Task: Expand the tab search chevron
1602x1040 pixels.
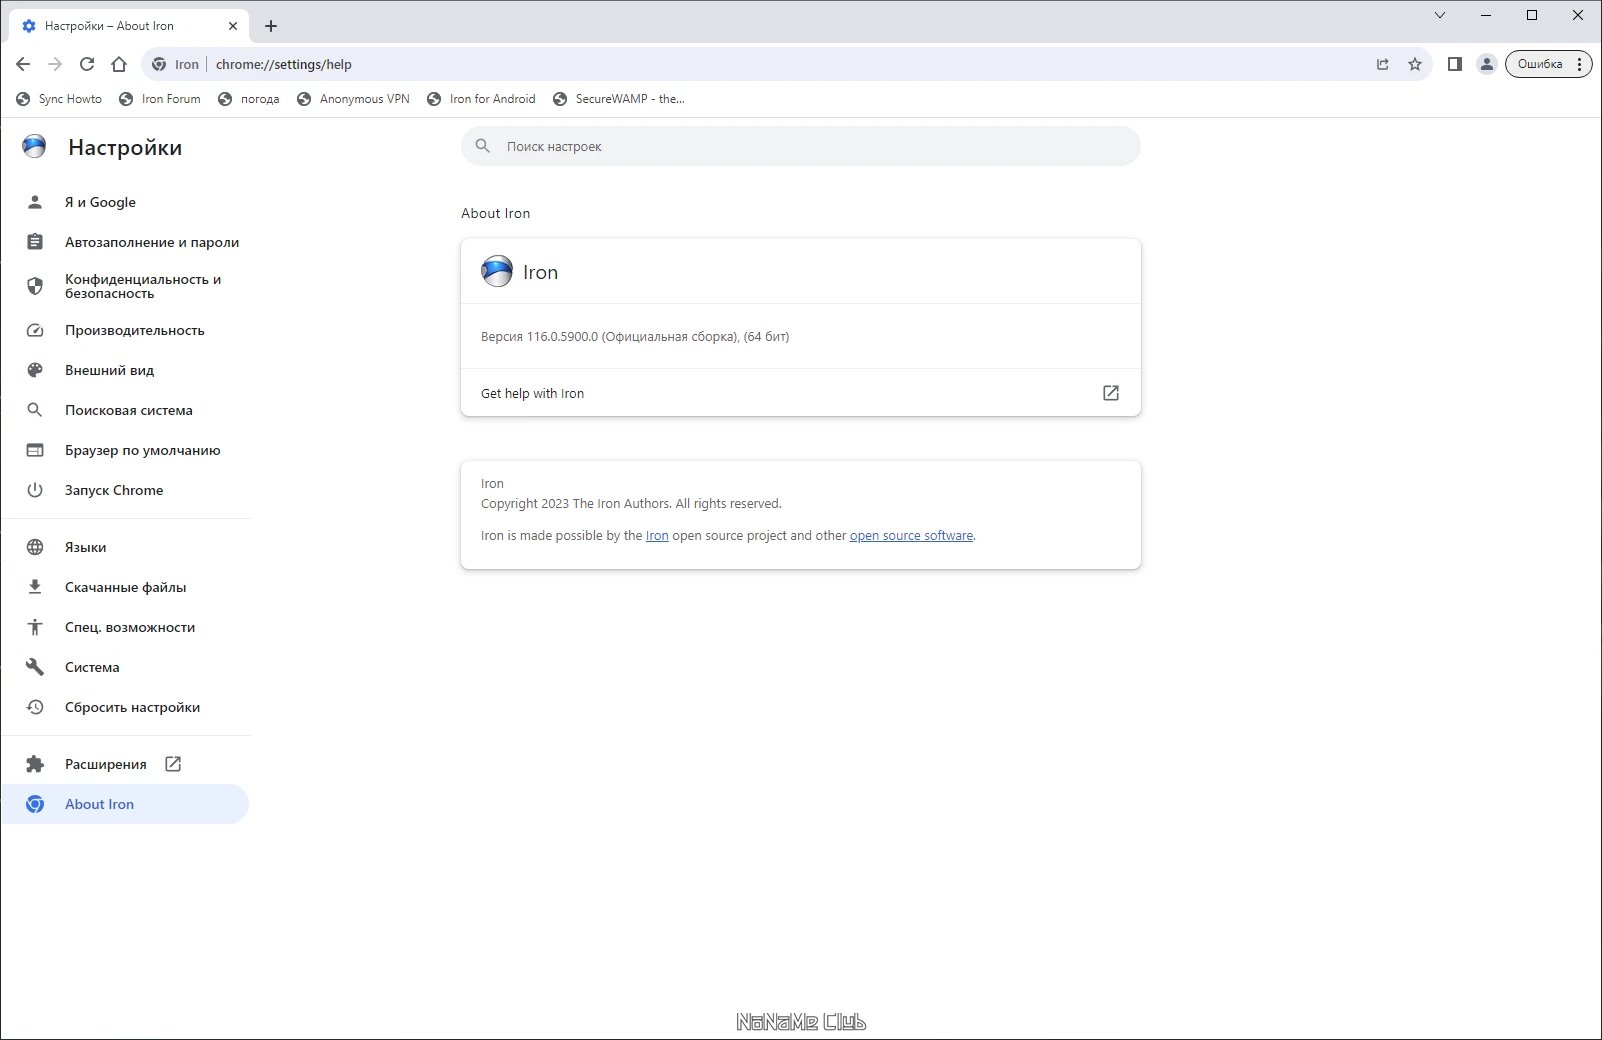Action: coord(1440,15)
